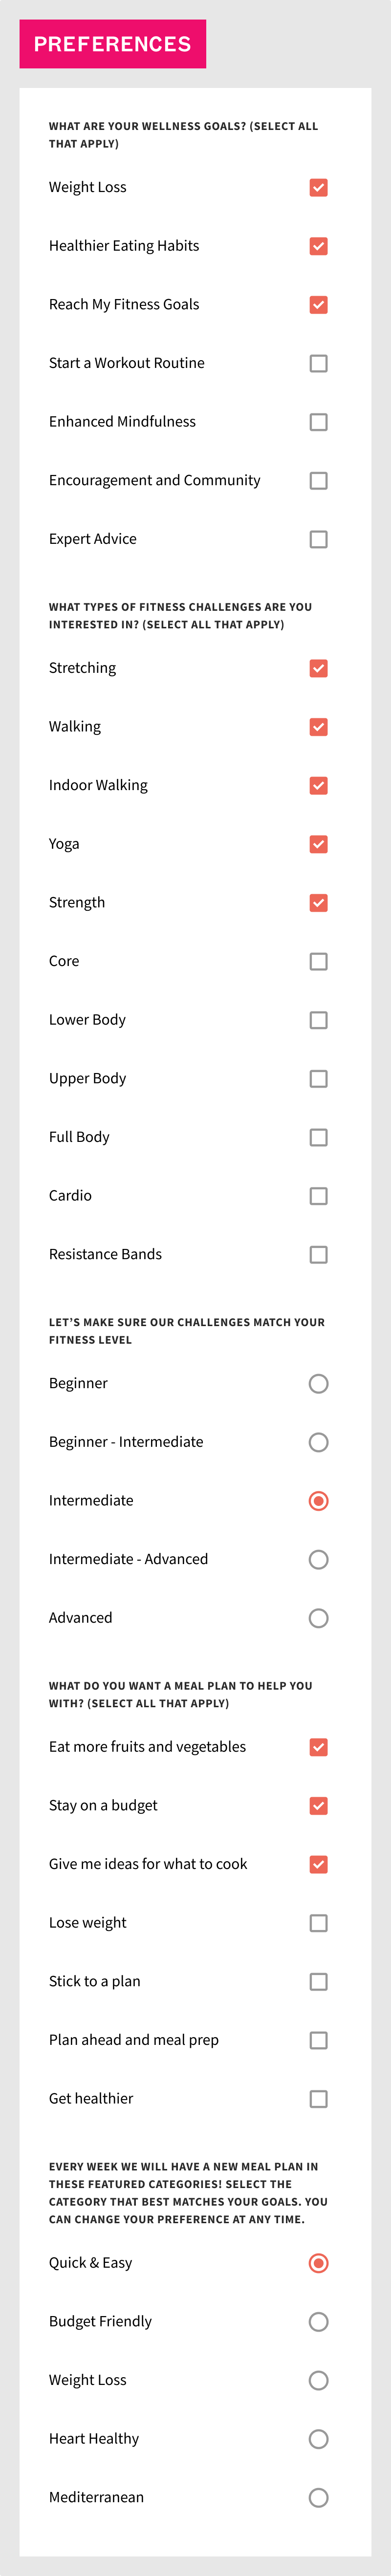
Task: Check the Start a Workout Routine box
Action: (x=318, y=363)
